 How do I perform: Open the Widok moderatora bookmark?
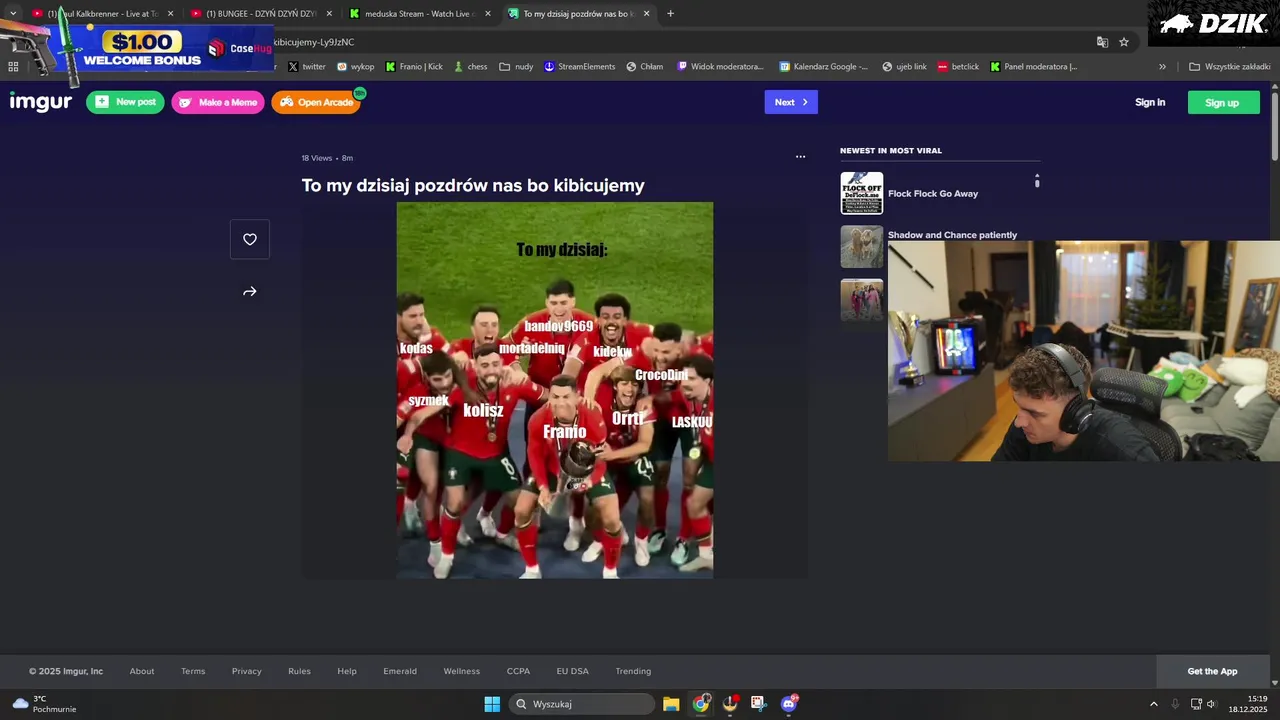(x=721, y=67)
